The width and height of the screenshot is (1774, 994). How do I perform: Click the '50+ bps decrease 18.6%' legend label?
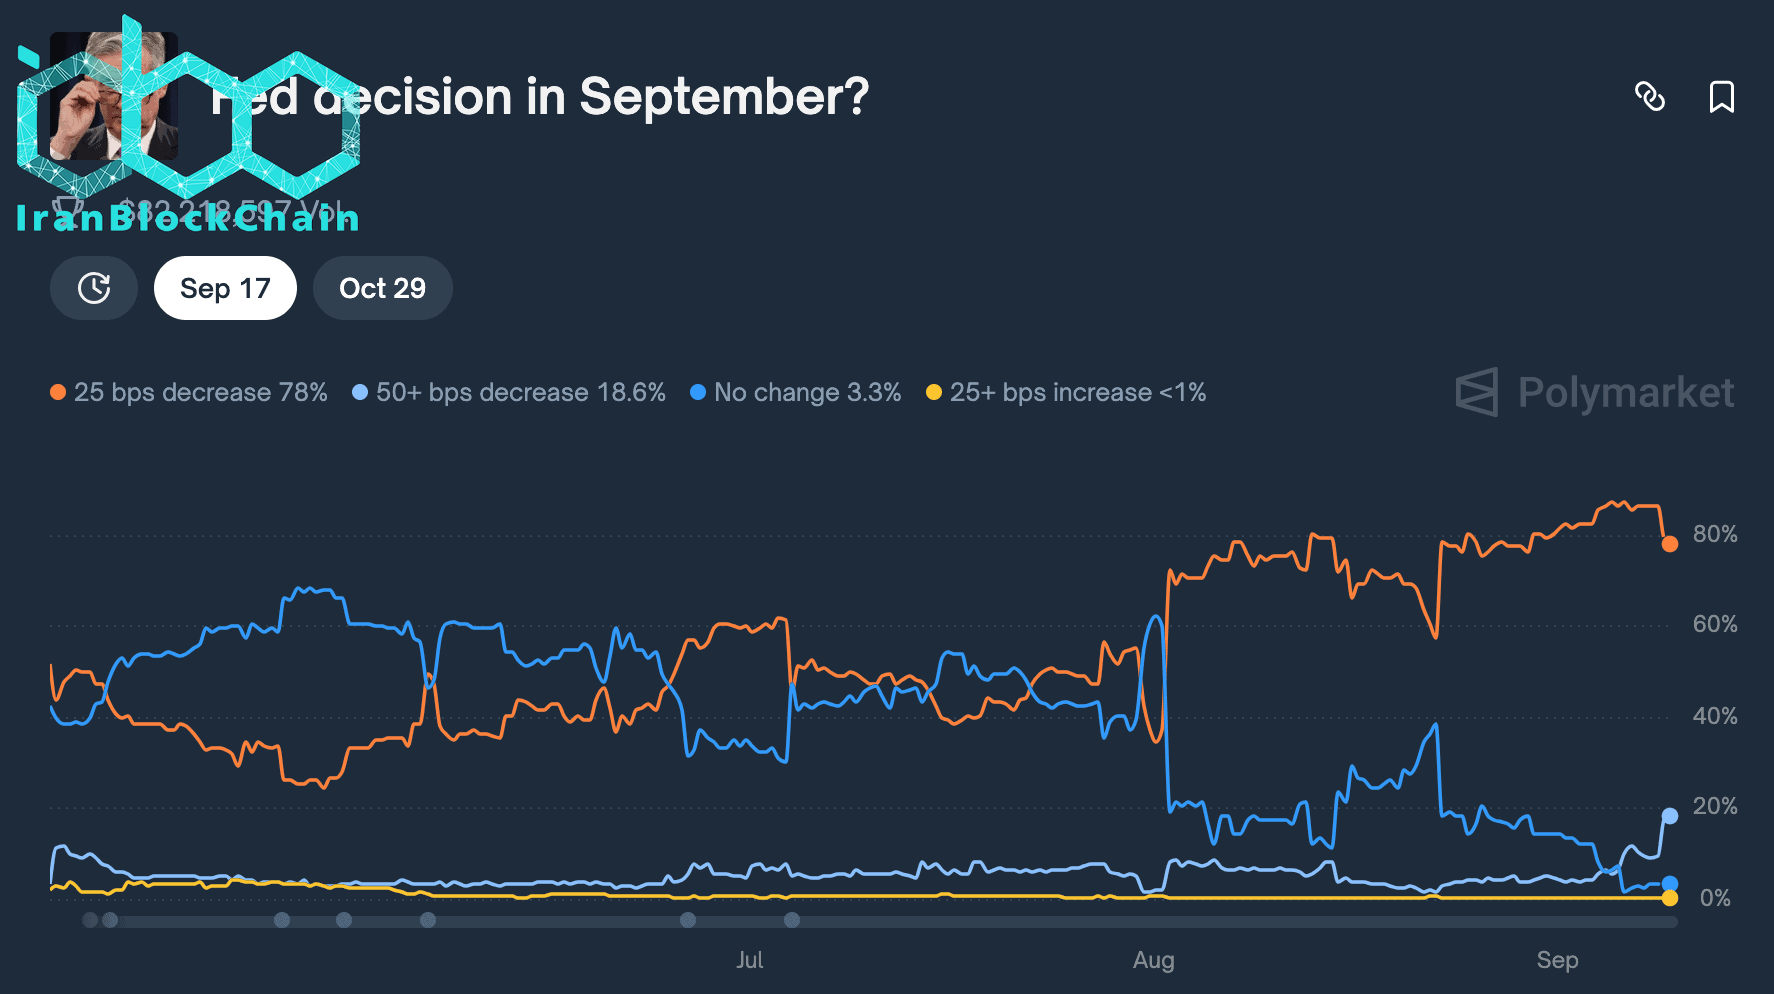[520, 392]
